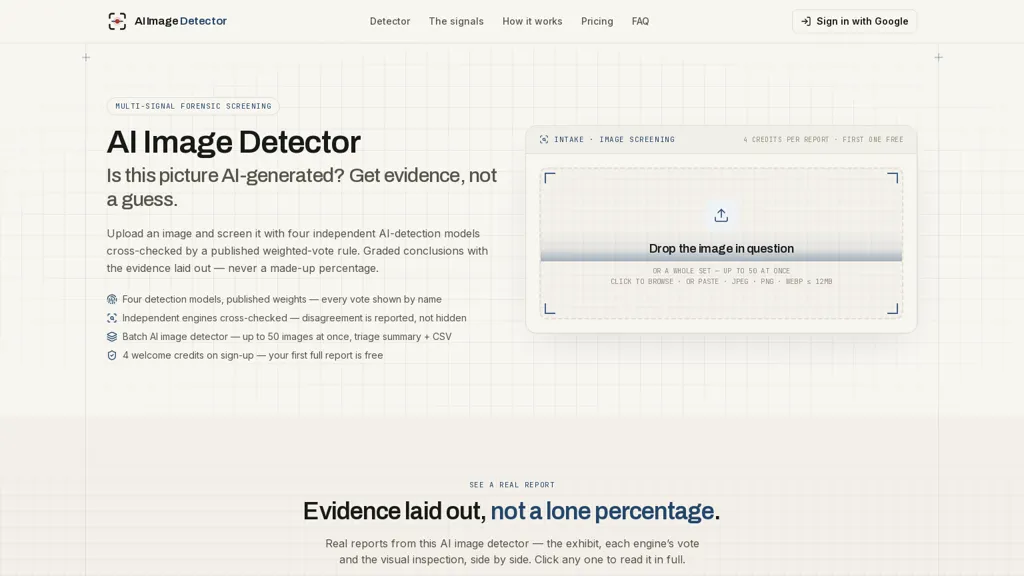Open the Detector nav item
This screenshot has width=1024, height=576.
(390, 21)
